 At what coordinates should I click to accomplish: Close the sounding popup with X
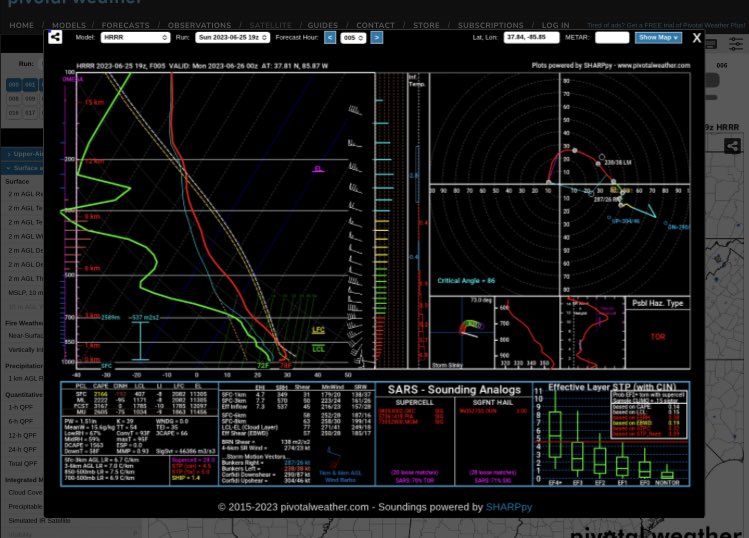tap(696, 38)
